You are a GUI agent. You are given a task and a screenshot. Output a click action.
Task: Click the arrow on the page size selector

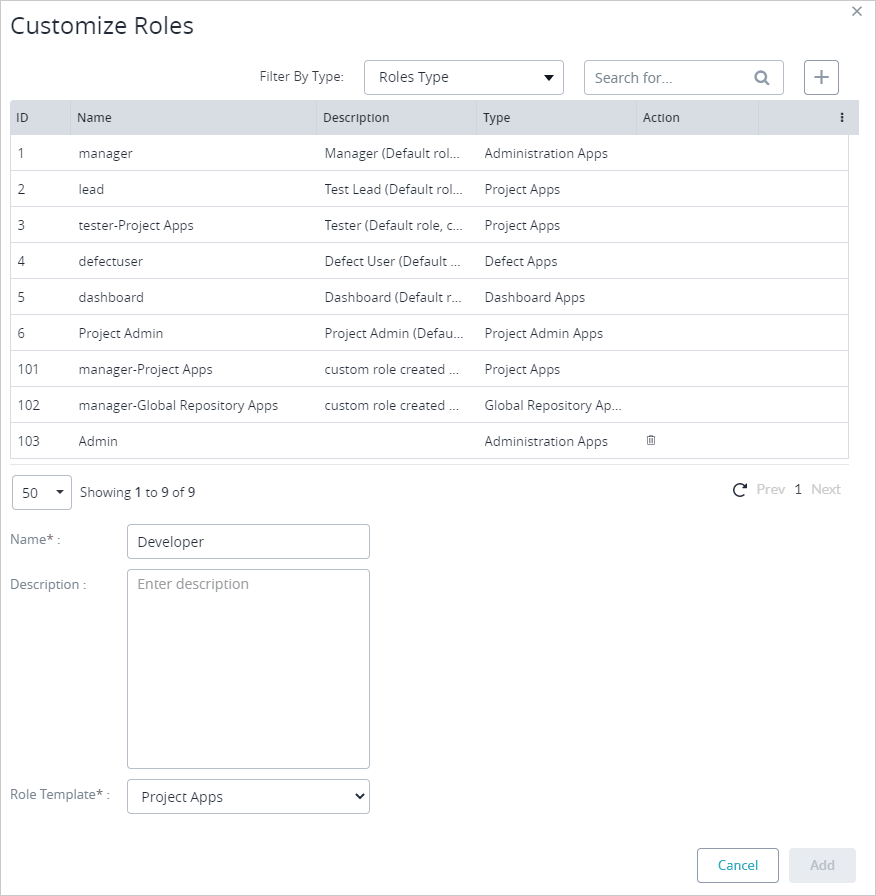point(59,492)
